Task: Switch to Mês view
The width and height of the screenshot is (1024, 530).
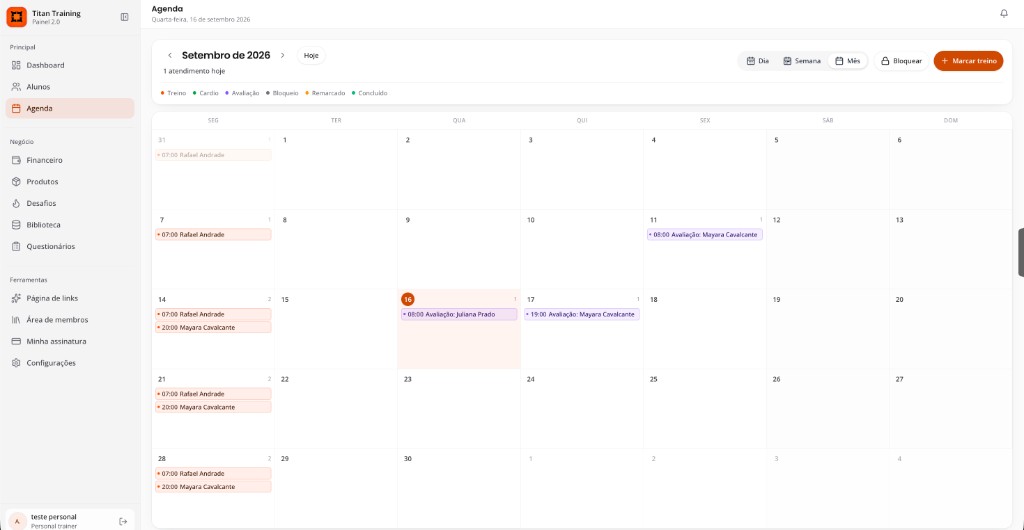Action: 848,61
